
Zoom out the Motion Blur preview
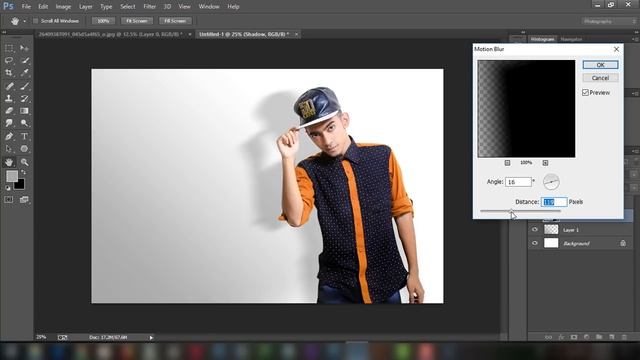(507, 163)
